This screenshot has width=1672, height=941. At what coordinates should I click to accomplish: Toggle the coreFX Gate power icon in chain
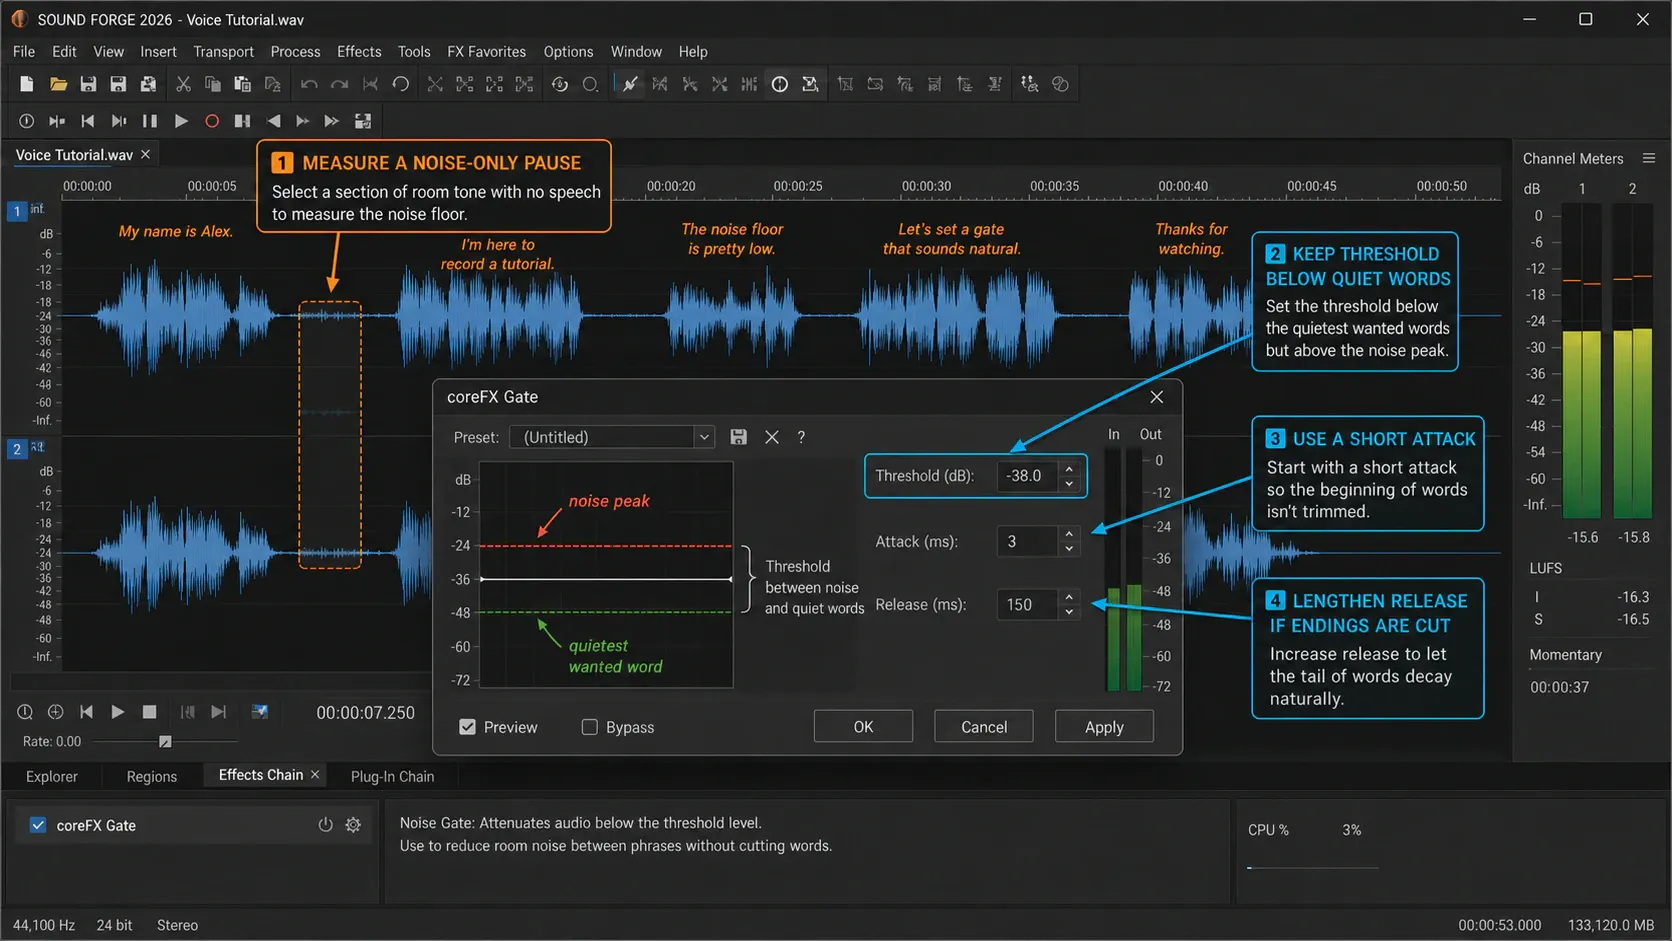coord(325,825)
